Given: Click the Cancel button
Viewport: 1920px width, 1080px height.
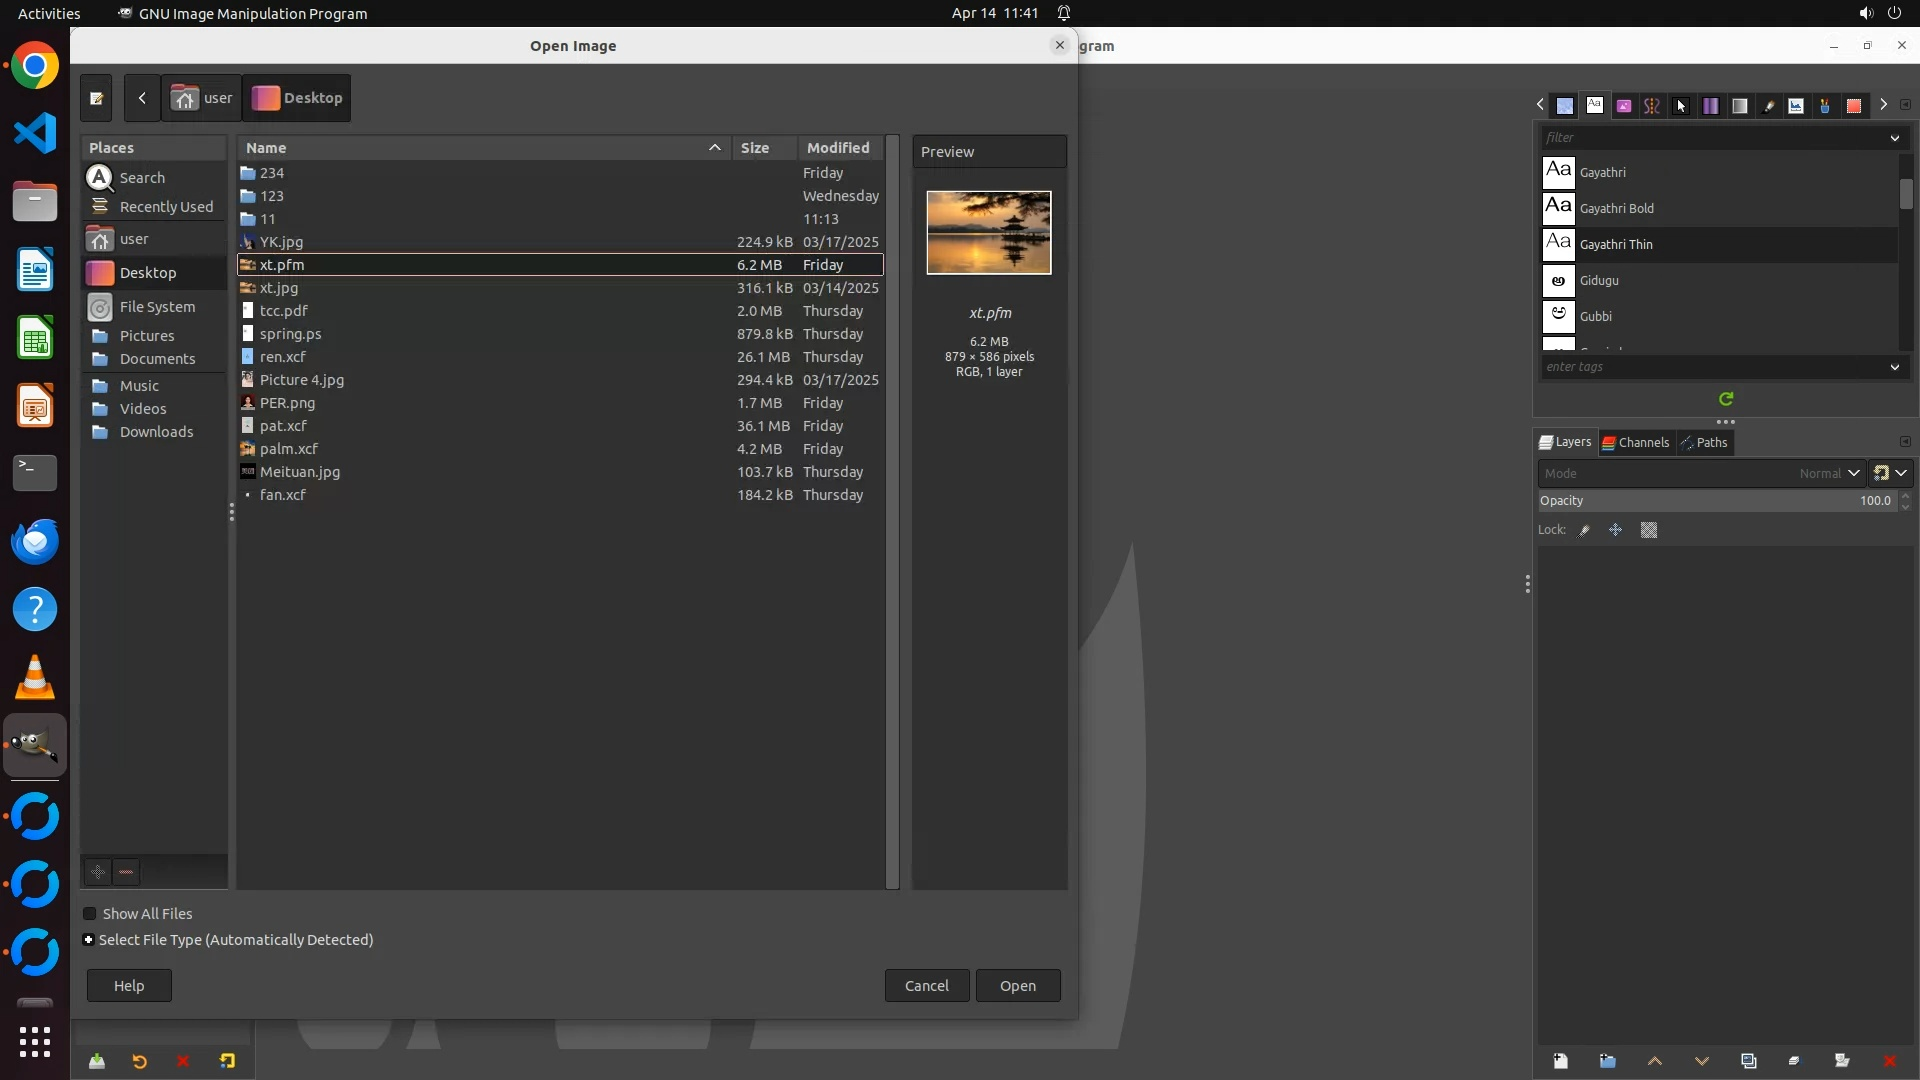Looking at the screenshot, I should (x=926, y=985).
